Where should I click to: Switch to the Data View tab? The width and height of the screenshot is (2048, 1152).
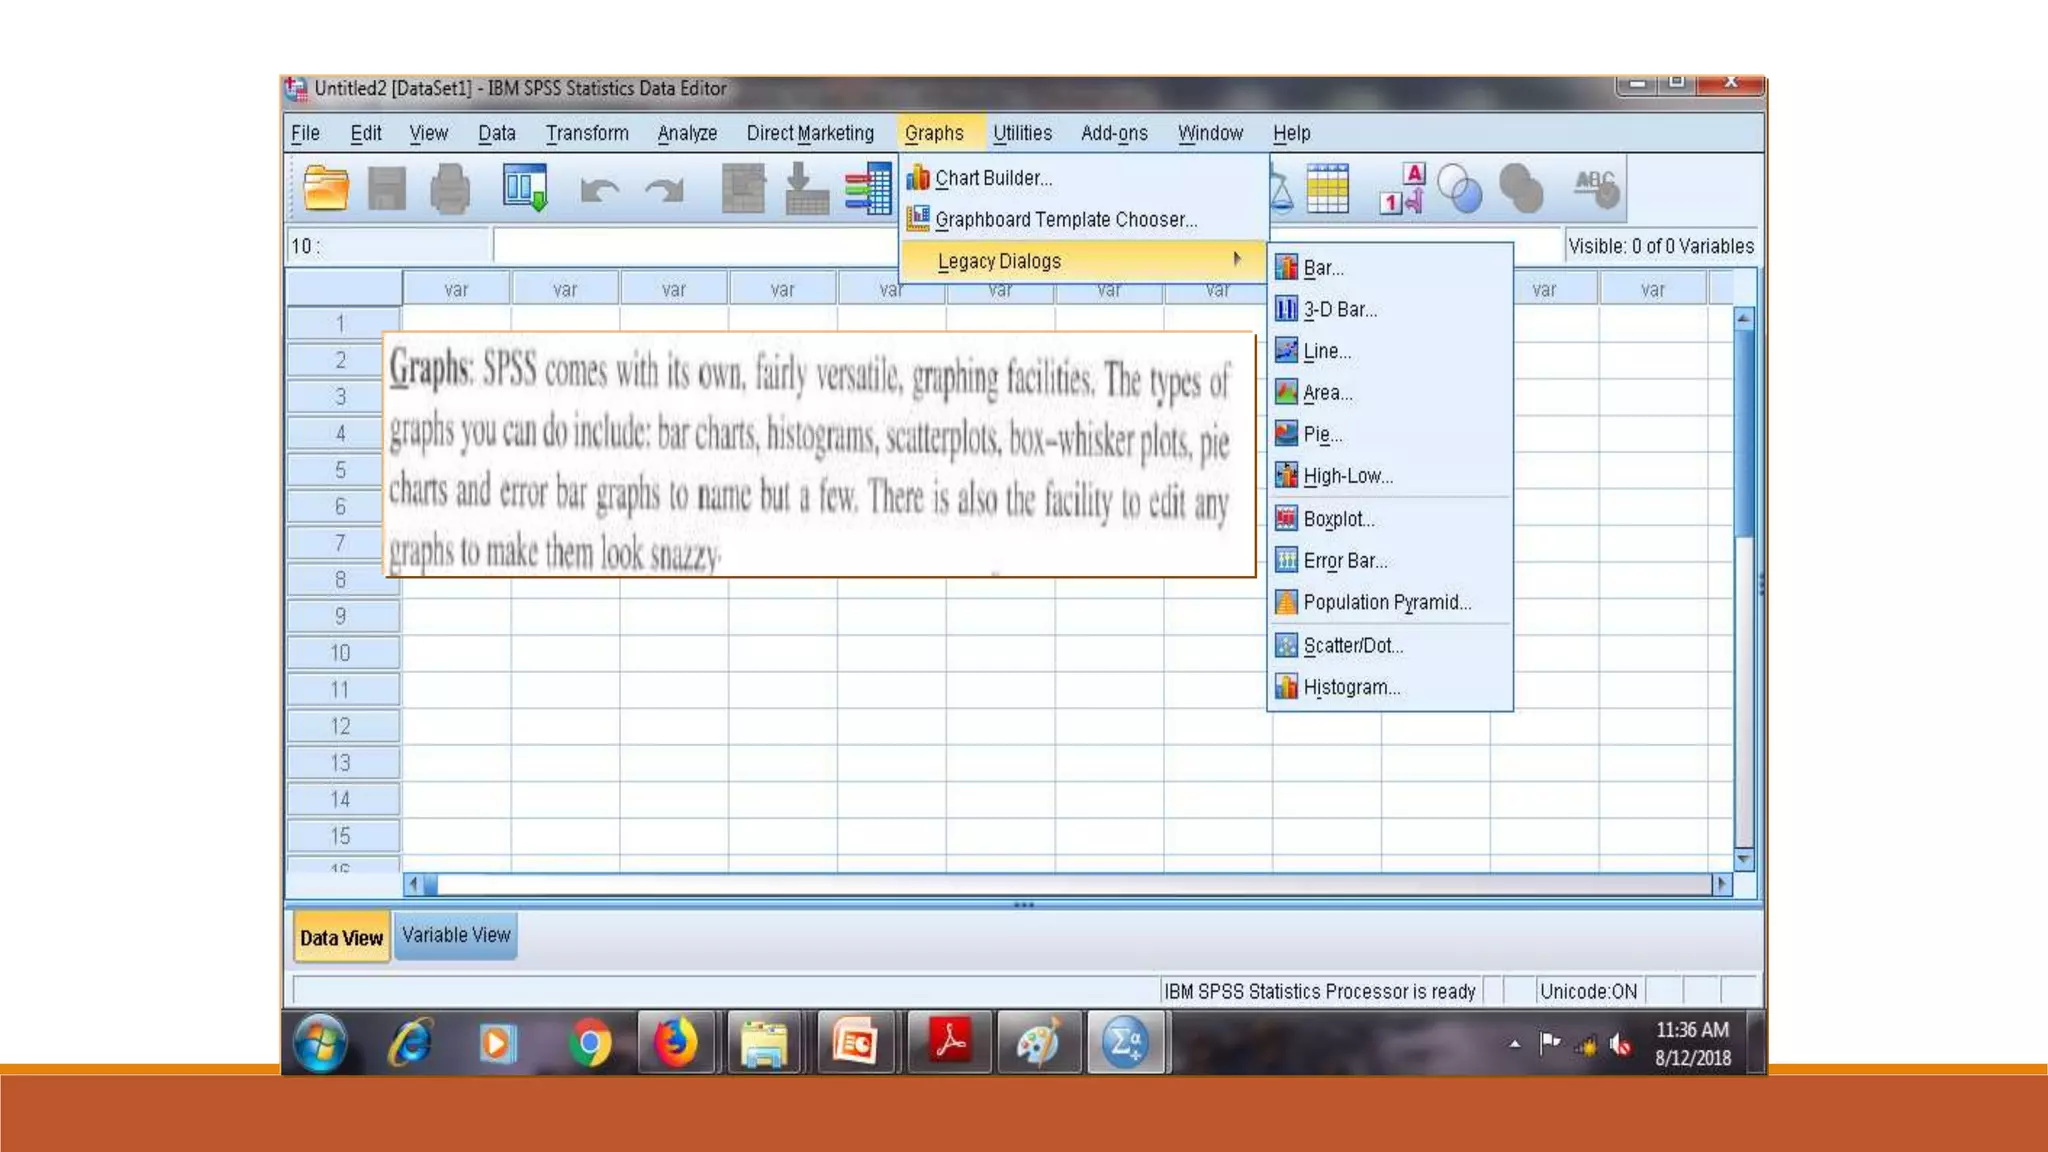point(341,938)
